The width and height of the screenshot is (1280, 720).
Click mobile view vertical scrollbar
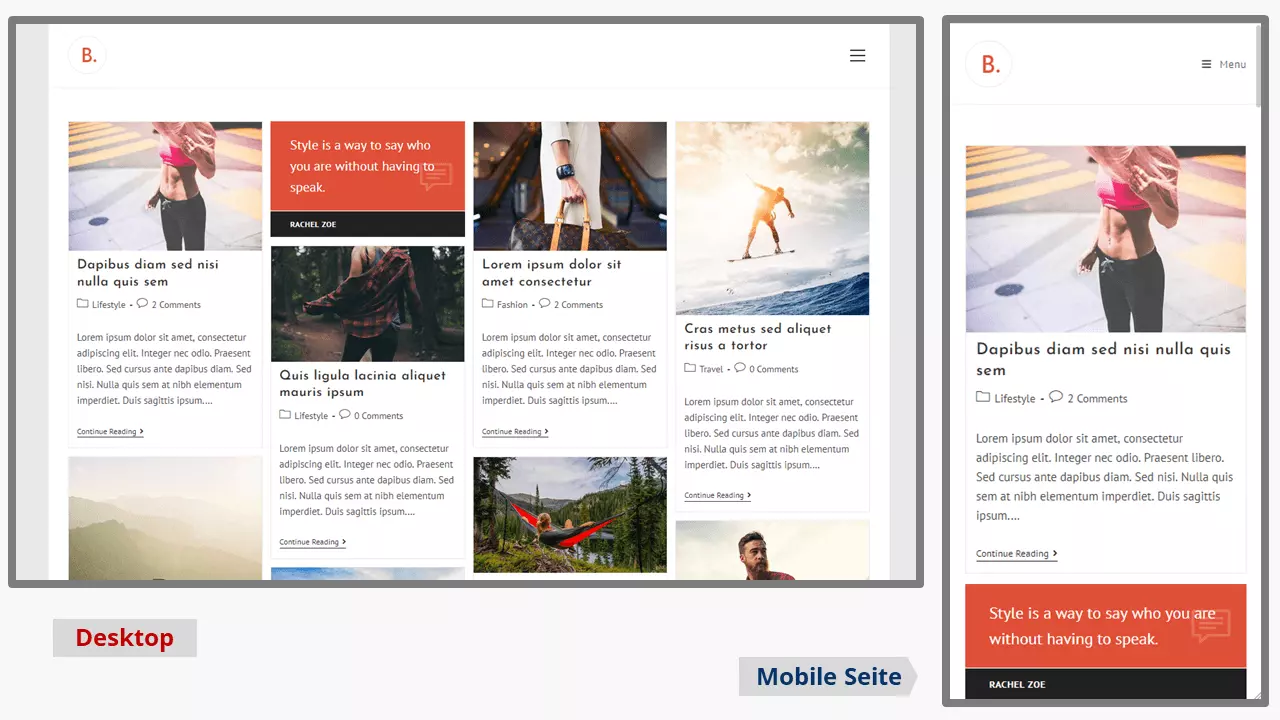1259,65
